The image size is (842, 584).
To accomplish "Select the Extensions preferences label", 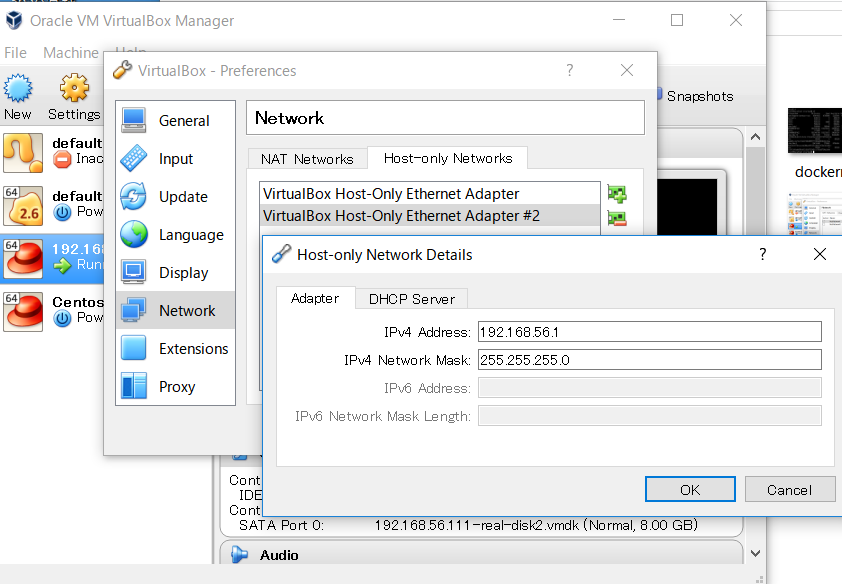I will click(193, 349).
